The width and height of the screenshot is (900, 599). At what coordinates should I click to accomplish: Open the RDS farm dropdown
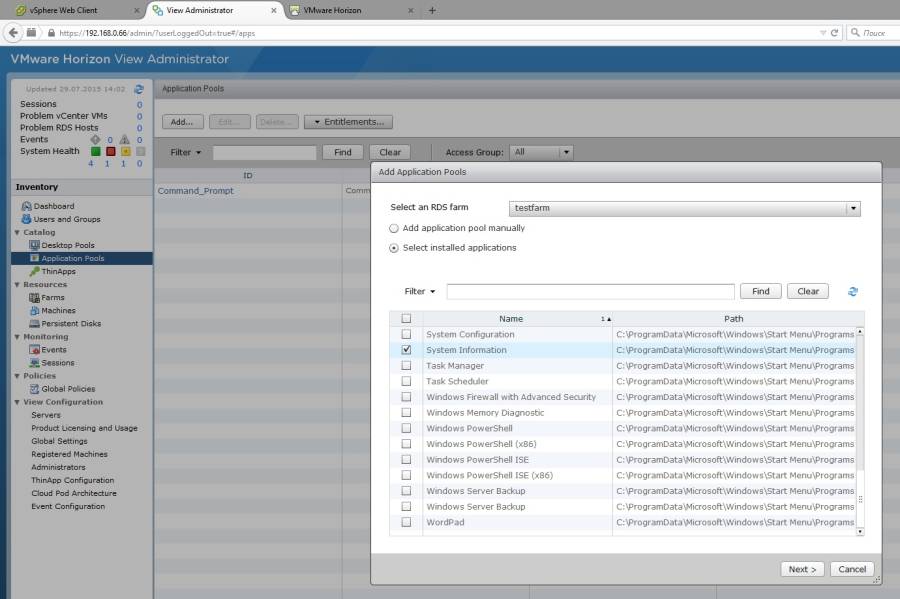685,208
